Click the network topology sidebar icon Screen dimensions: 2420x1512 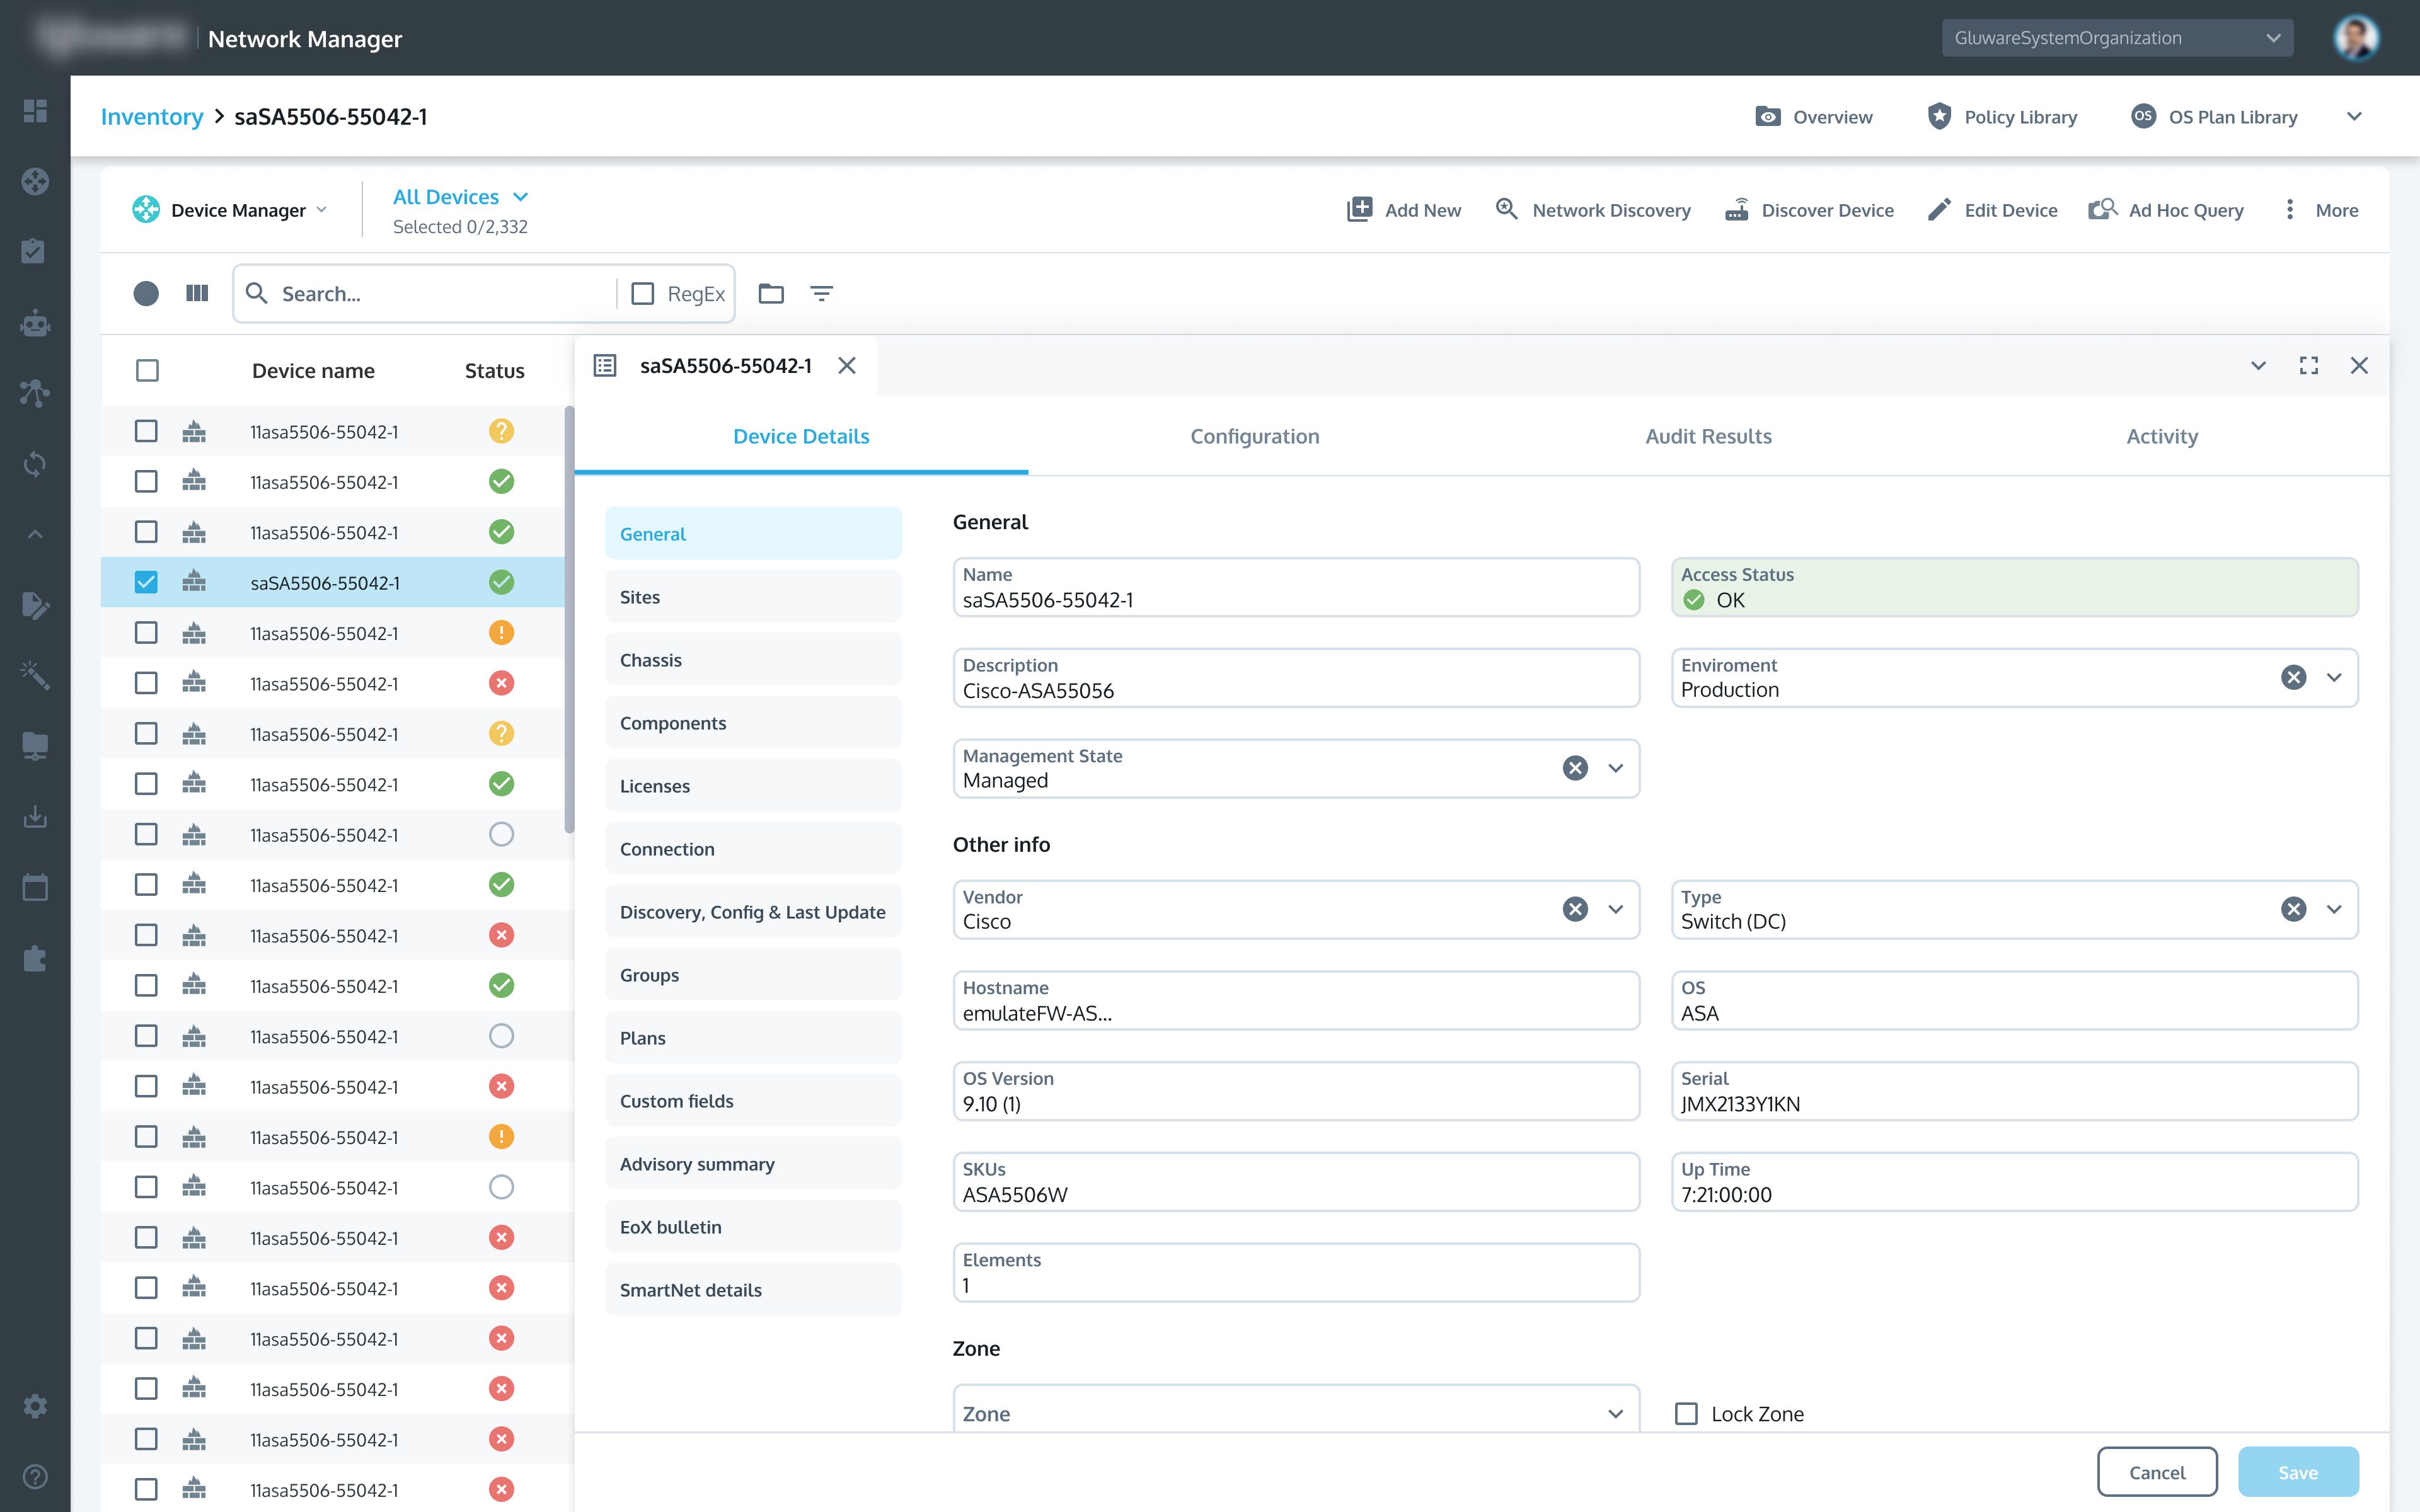click(x=35, y=393)
